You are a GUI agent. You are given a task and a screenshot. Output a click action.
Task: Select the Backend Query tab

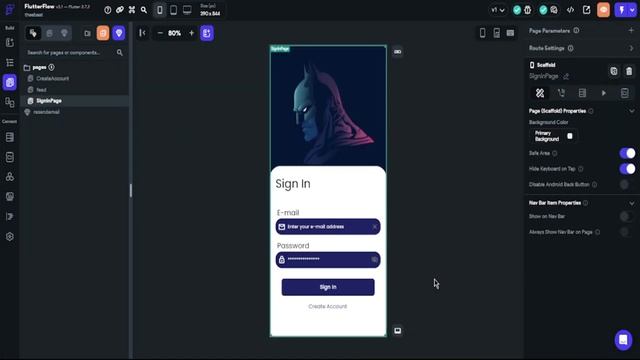582,93
